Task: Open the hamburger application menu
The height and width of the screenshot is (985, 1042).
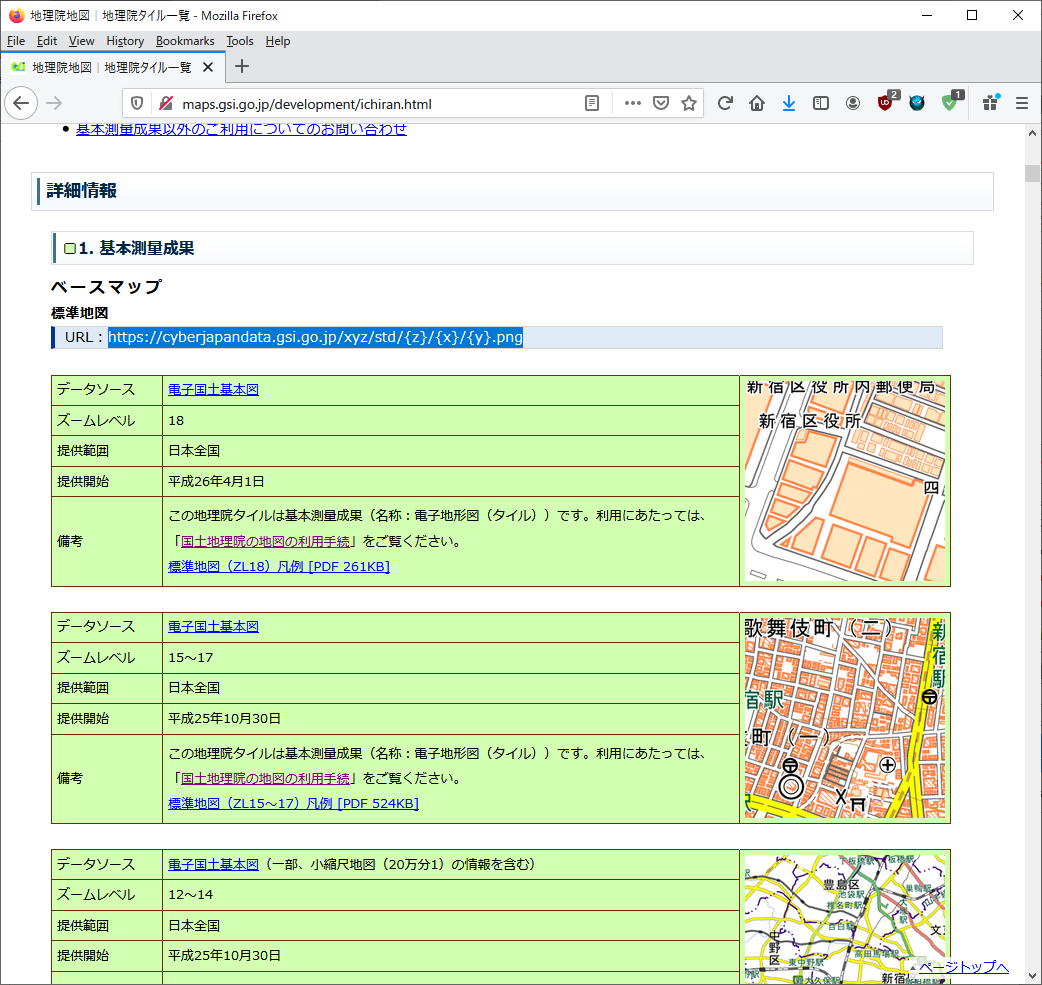Action: (x=1022, y=103)
